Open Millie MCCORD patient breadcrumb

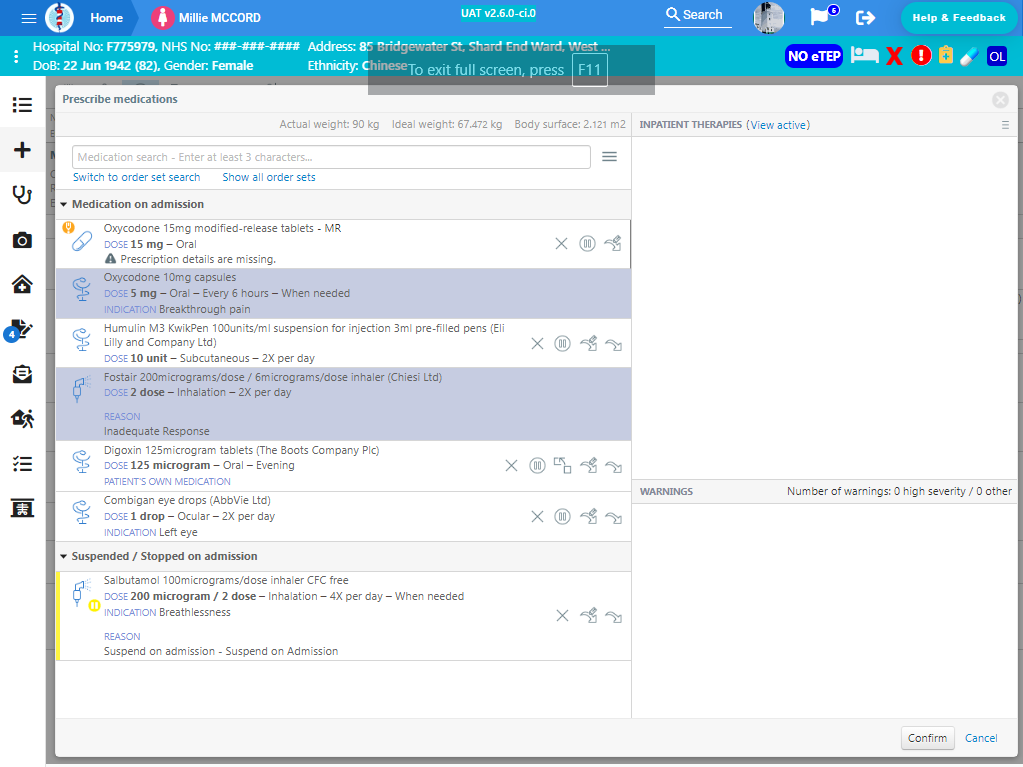pos(206,18)
